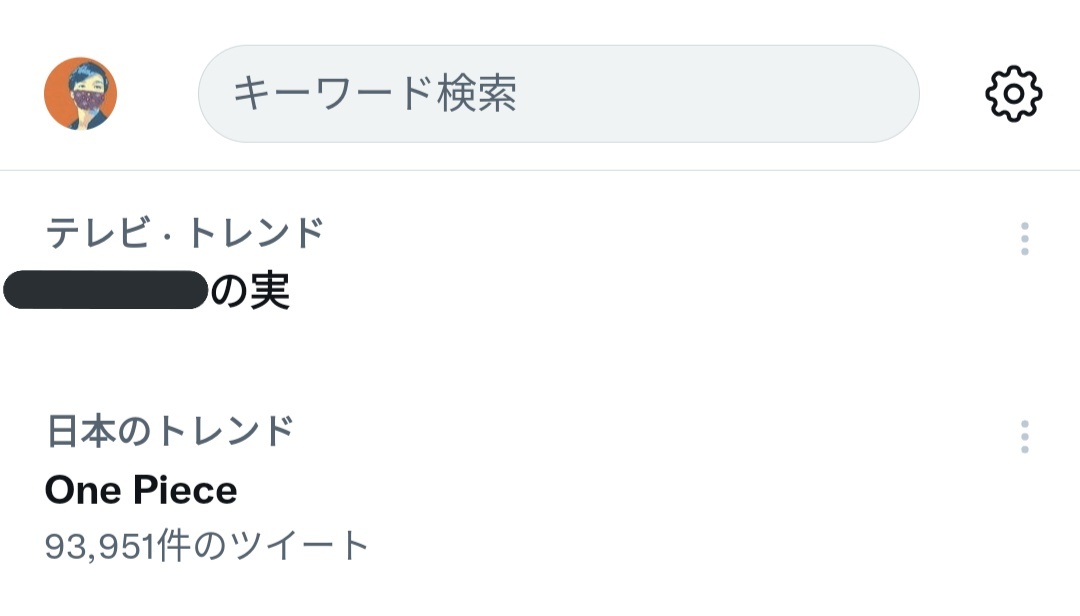Click the 実 character in the trend title
Viewport: 1080px width, 616px height.
pyautogui.click(x=270, y=291)
